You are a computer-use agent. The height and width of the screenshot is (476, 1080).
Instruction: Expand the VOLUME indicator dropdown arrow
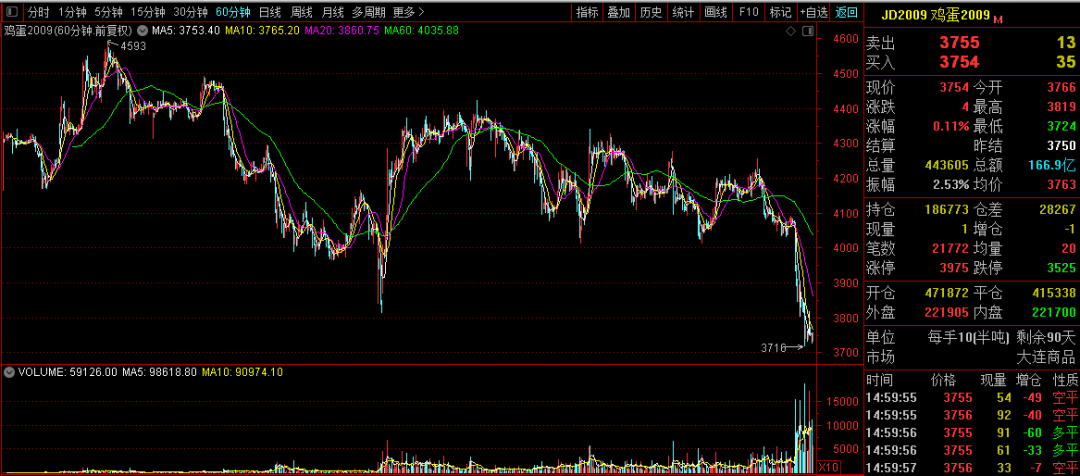tap(9, 372)
